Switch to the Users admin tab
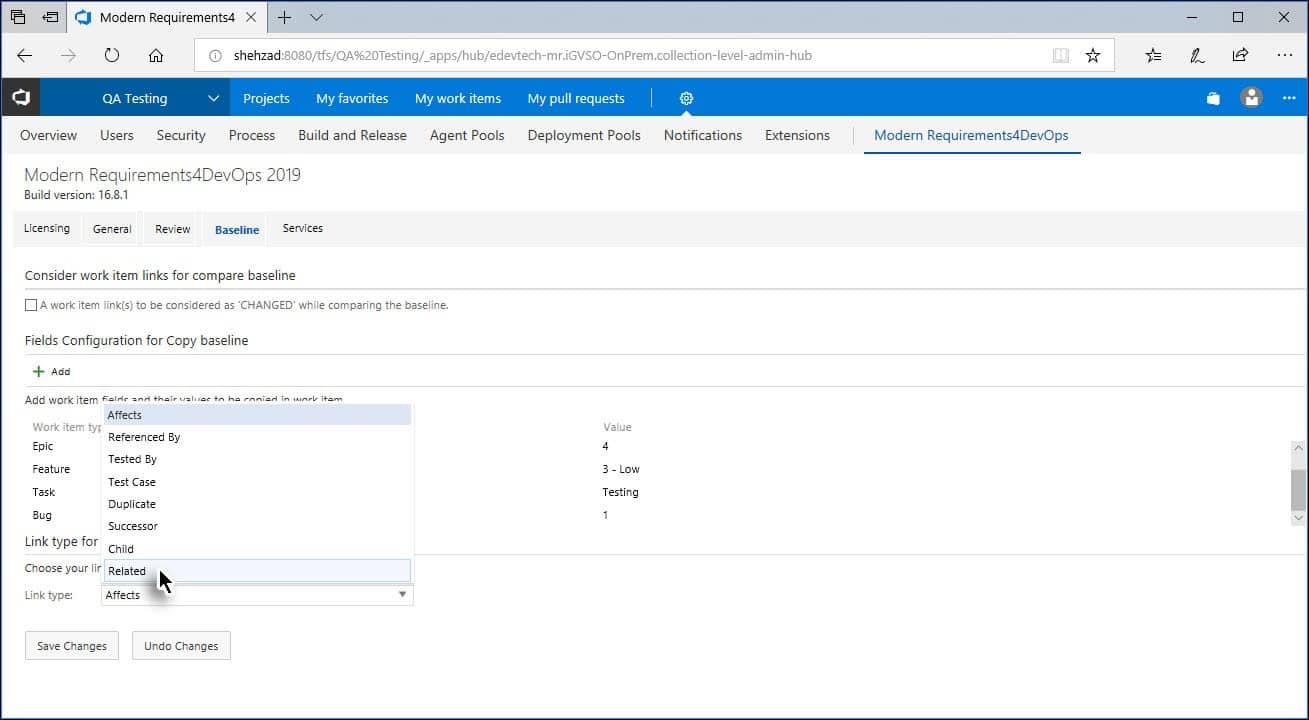This screenshot has height=720, width=1309. 117,135
